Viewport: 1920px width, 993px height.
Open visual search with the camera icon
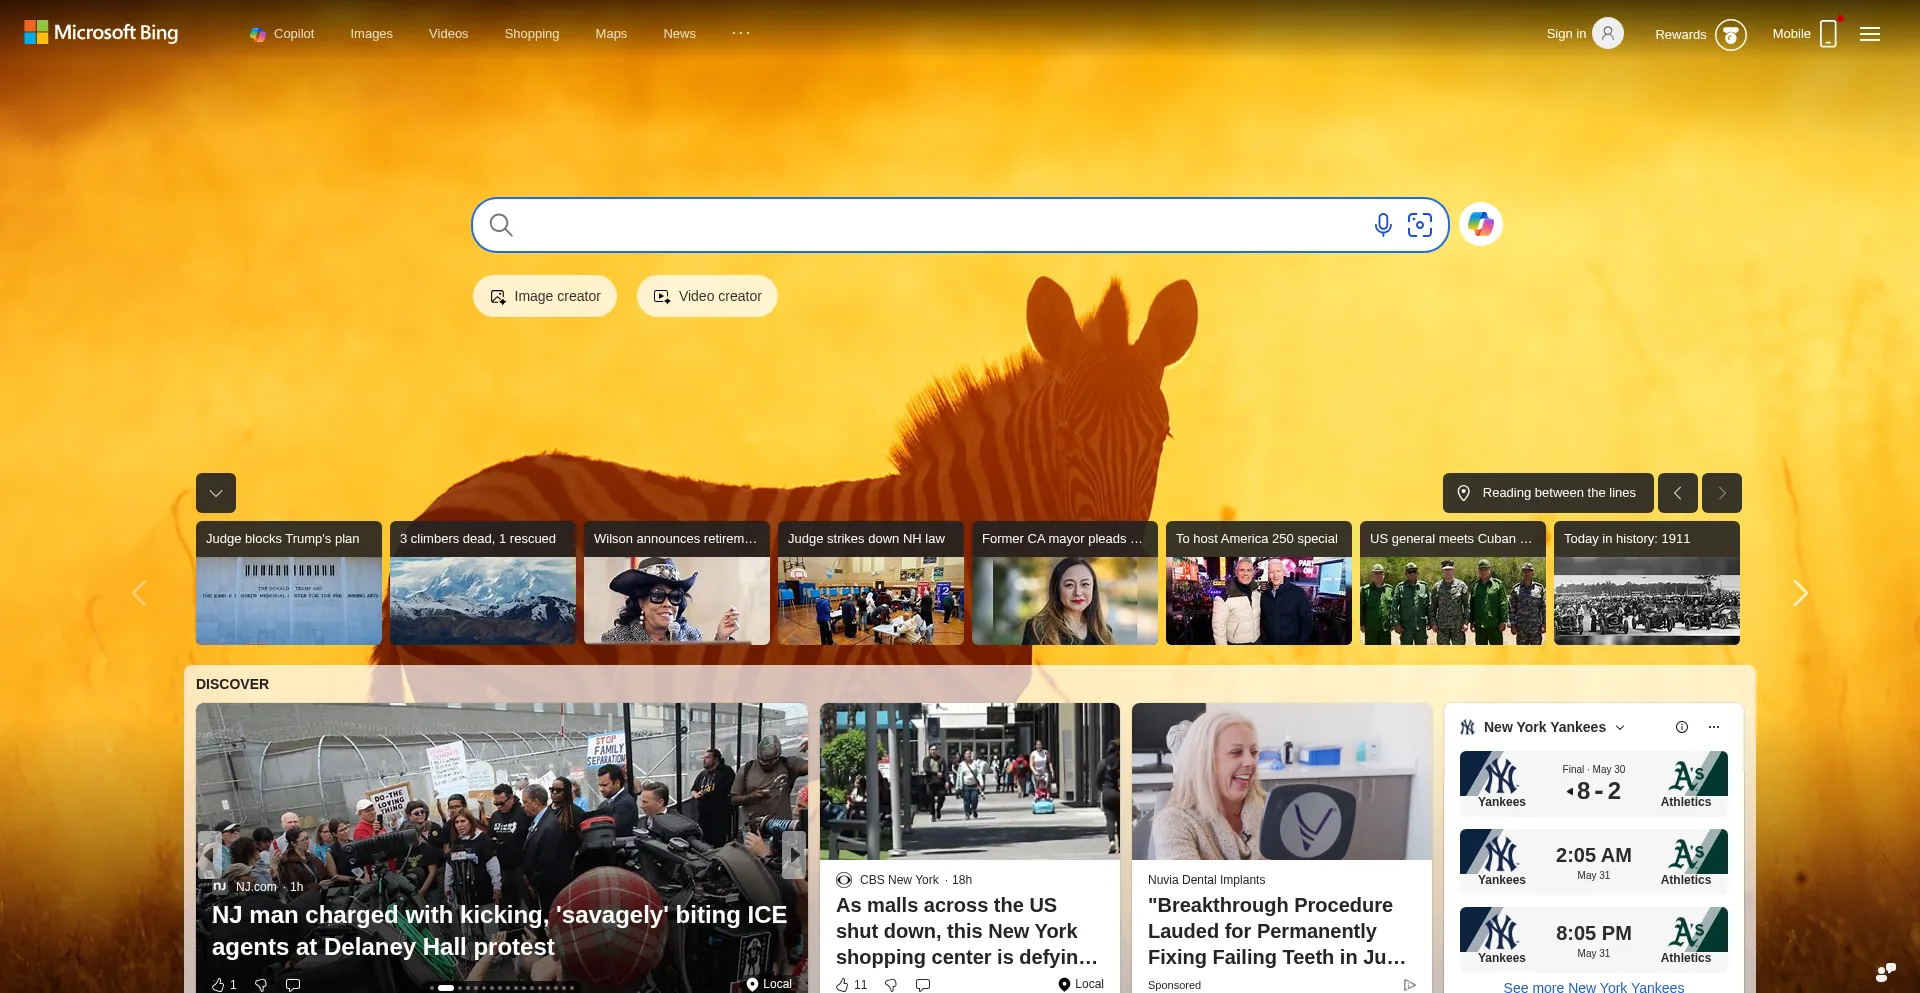click(1420, 225)
